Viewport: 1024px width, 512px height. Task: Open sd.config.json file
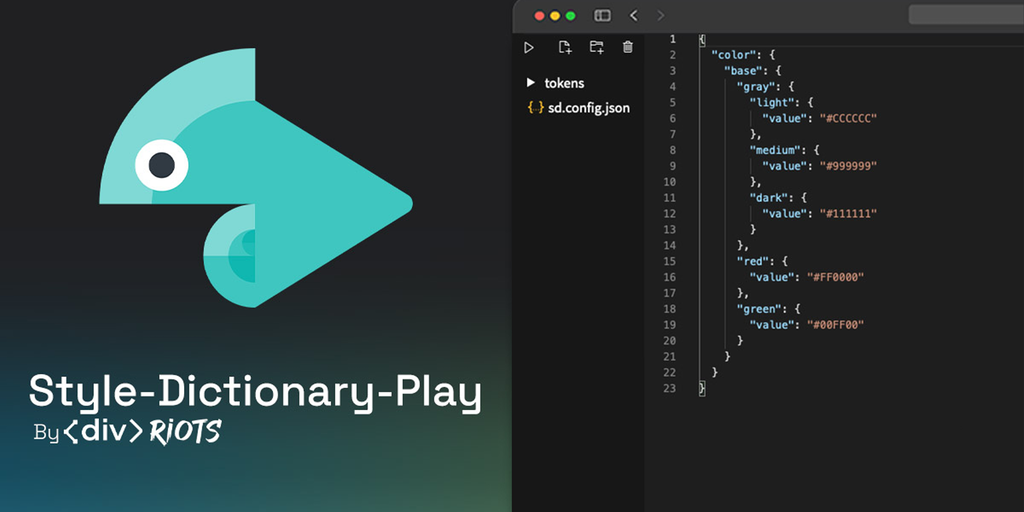(588, 108)
